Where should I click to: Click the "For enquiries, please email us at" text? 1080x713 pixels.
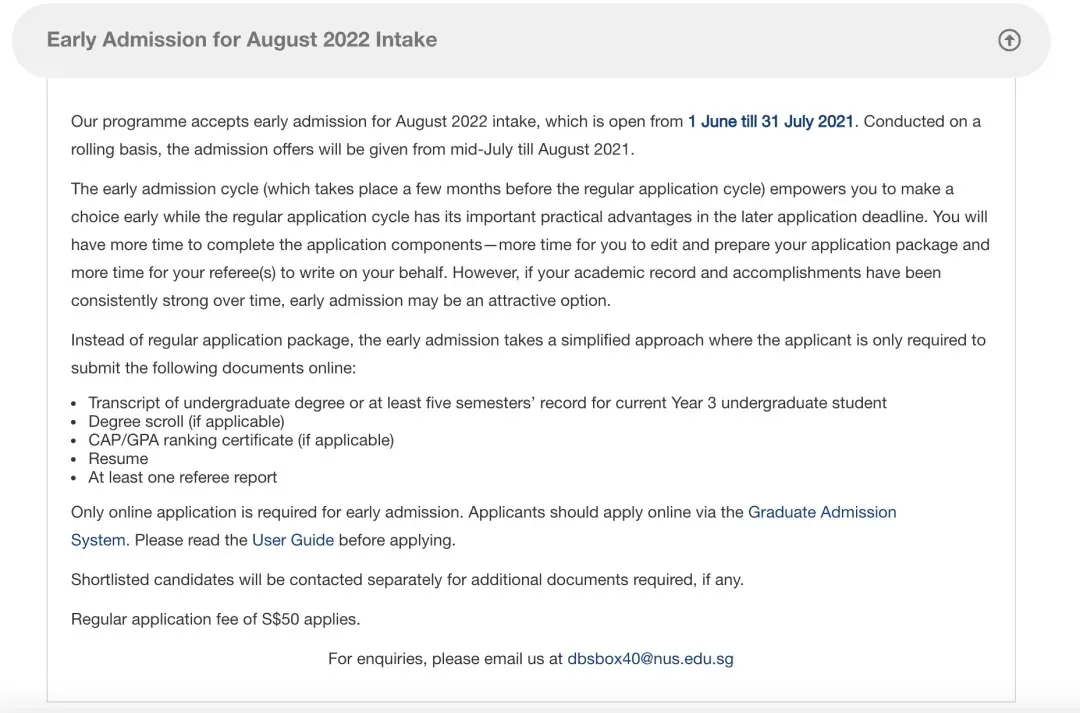[x=445, y=659]
